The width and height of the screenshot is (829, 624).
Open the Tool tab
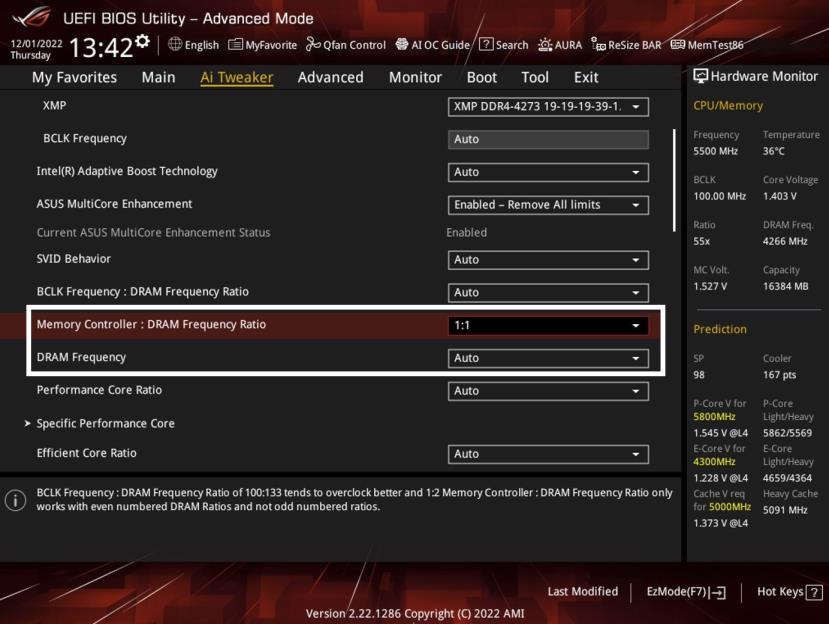coord(535,78)
